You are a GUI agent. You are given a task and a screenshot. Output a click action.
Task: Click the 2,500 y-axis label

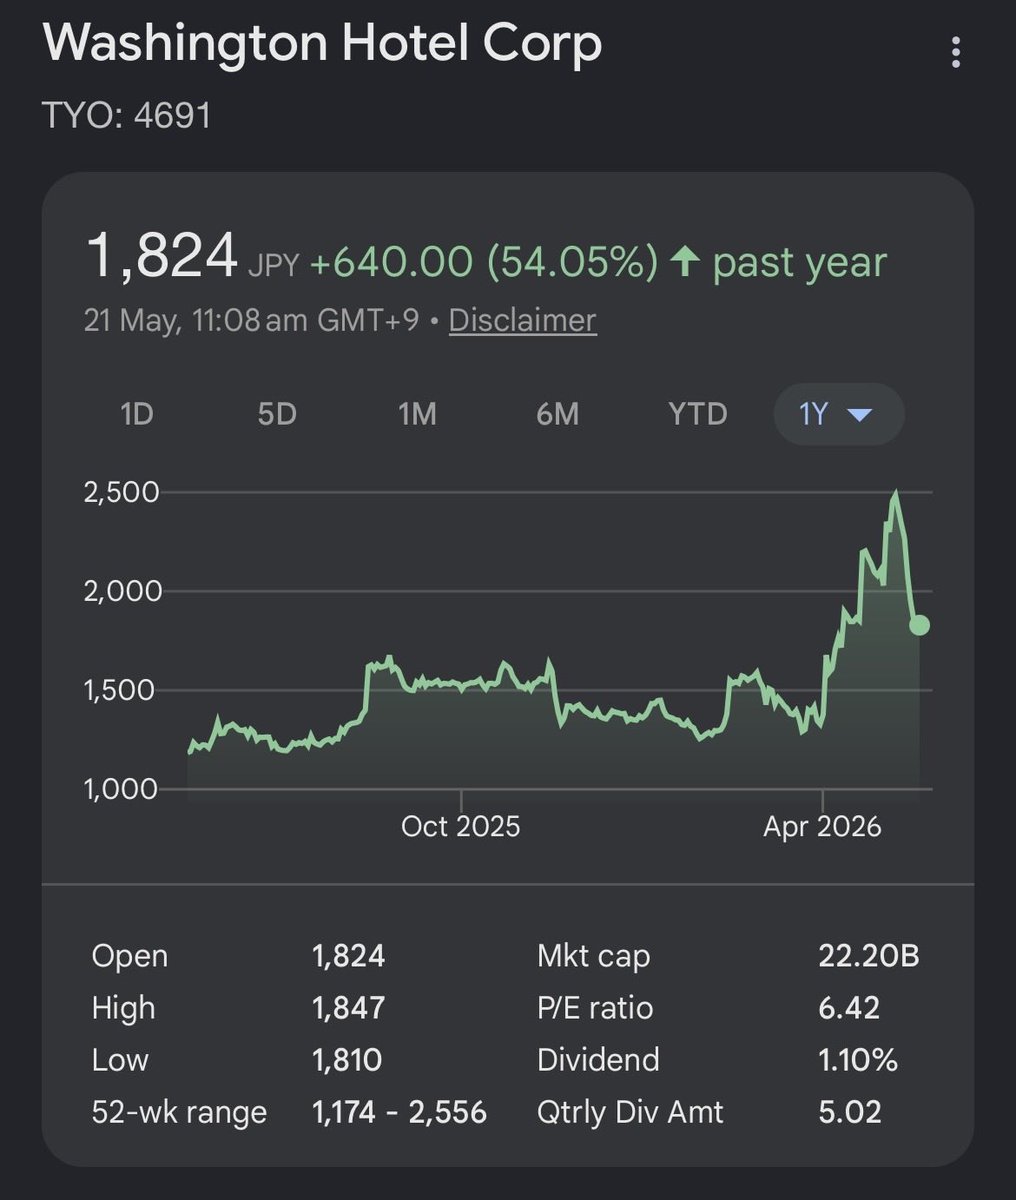tap(122, 492)
